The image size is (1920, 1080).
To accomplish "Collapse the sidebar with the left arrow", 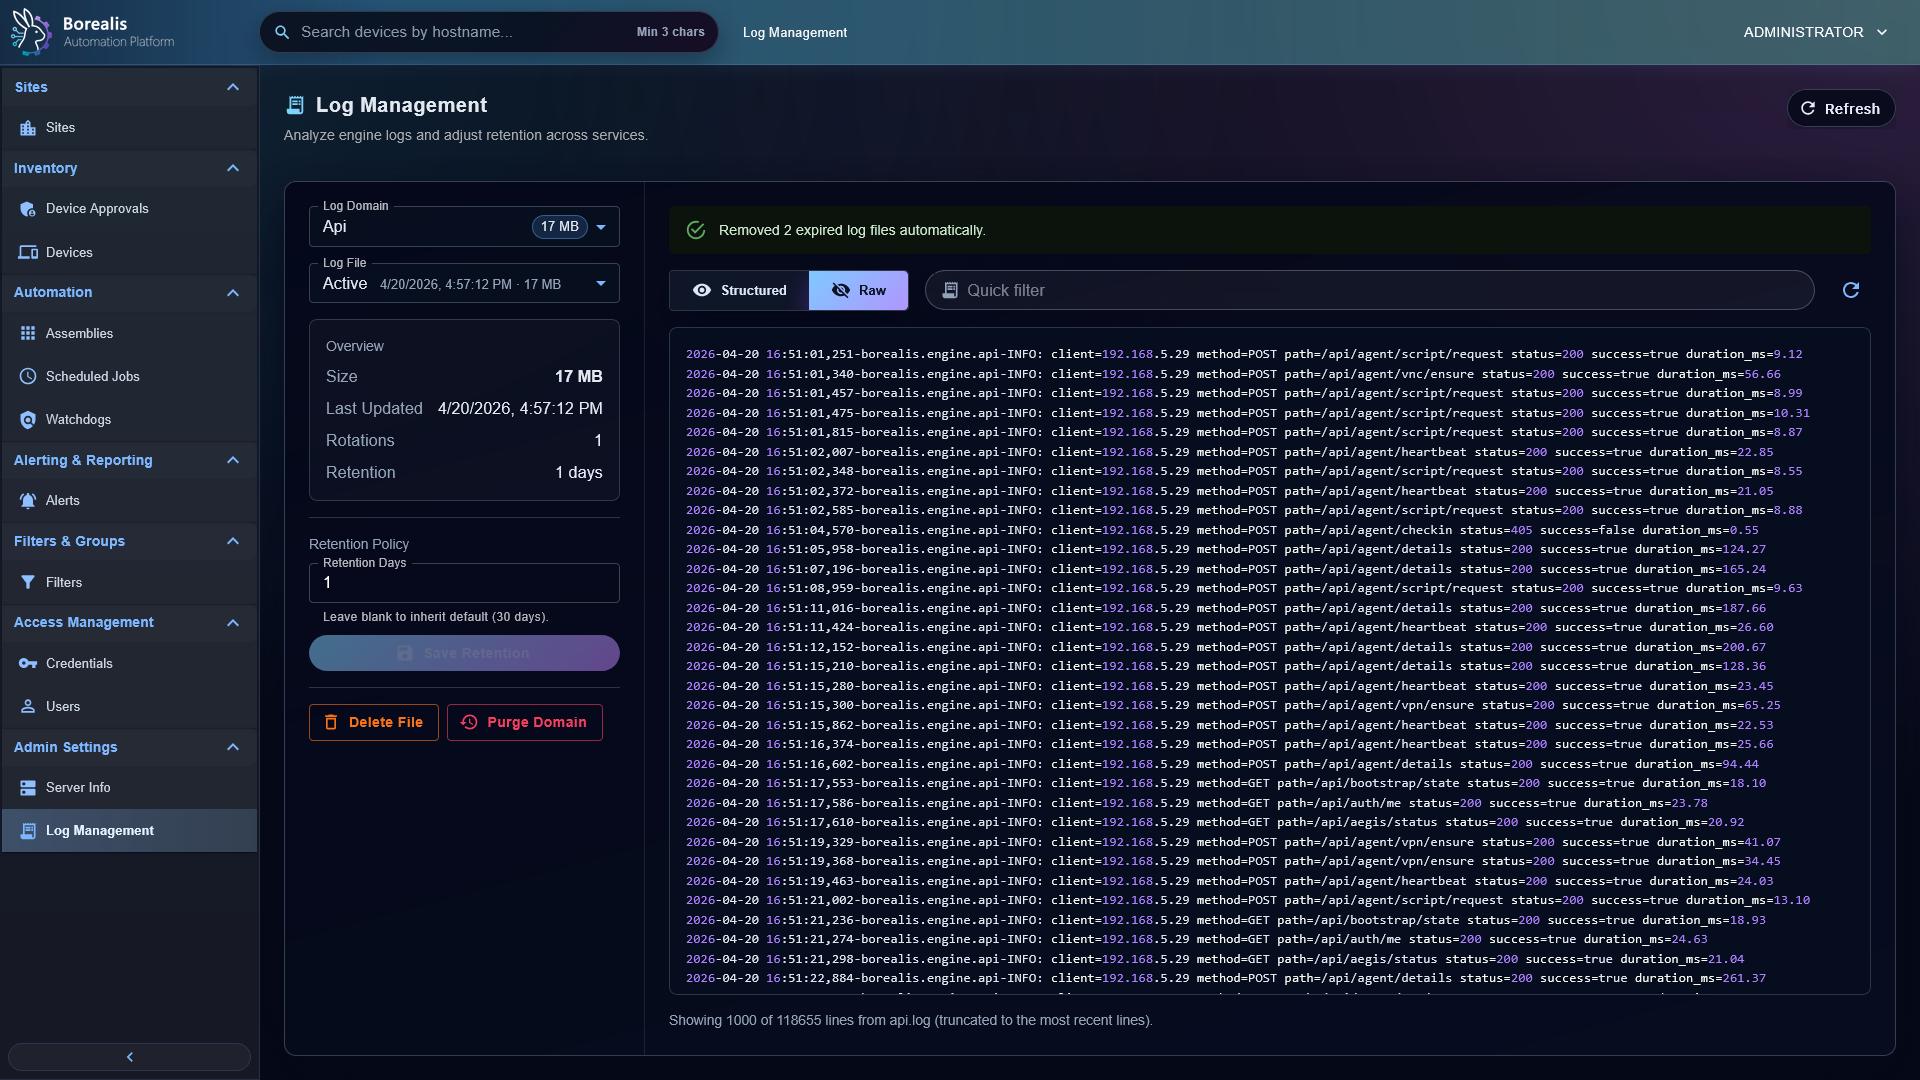I will coord(129,1057).
